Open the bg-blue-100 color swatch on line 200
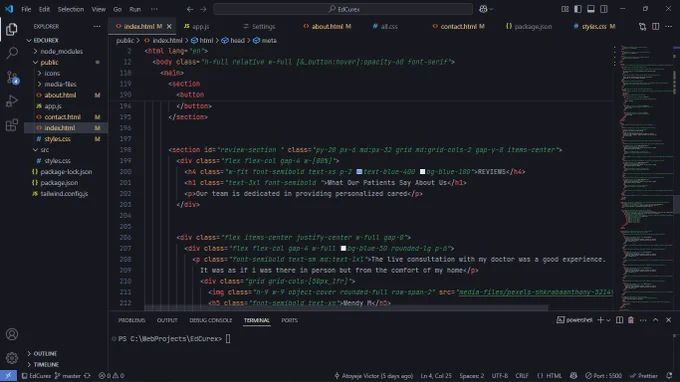 tap(422, 172)
